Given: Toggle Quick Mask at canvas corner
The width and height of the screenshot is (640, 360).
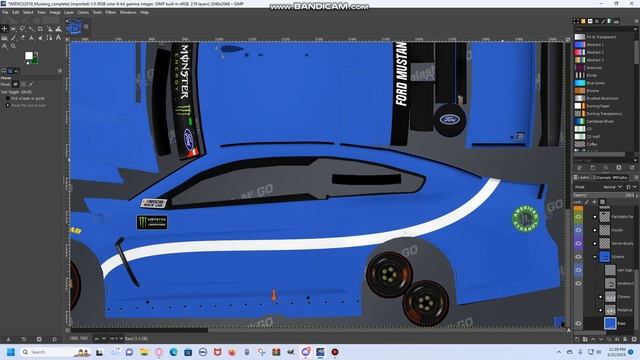Looking at the screenshot, I should point(68,330).
